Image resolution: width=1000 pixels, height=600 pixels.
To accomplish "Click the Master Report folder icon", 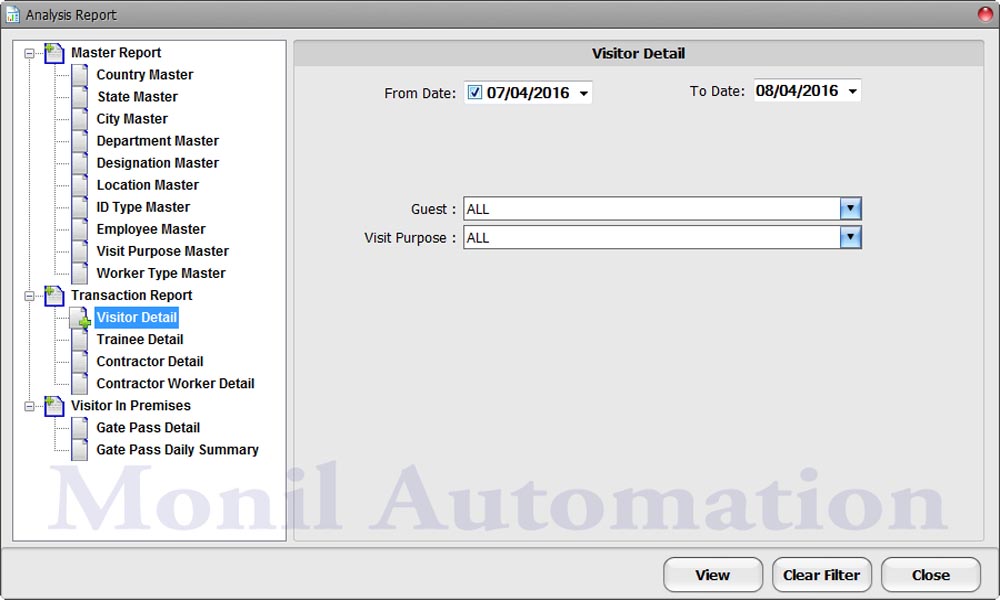I will click(54, 53).
